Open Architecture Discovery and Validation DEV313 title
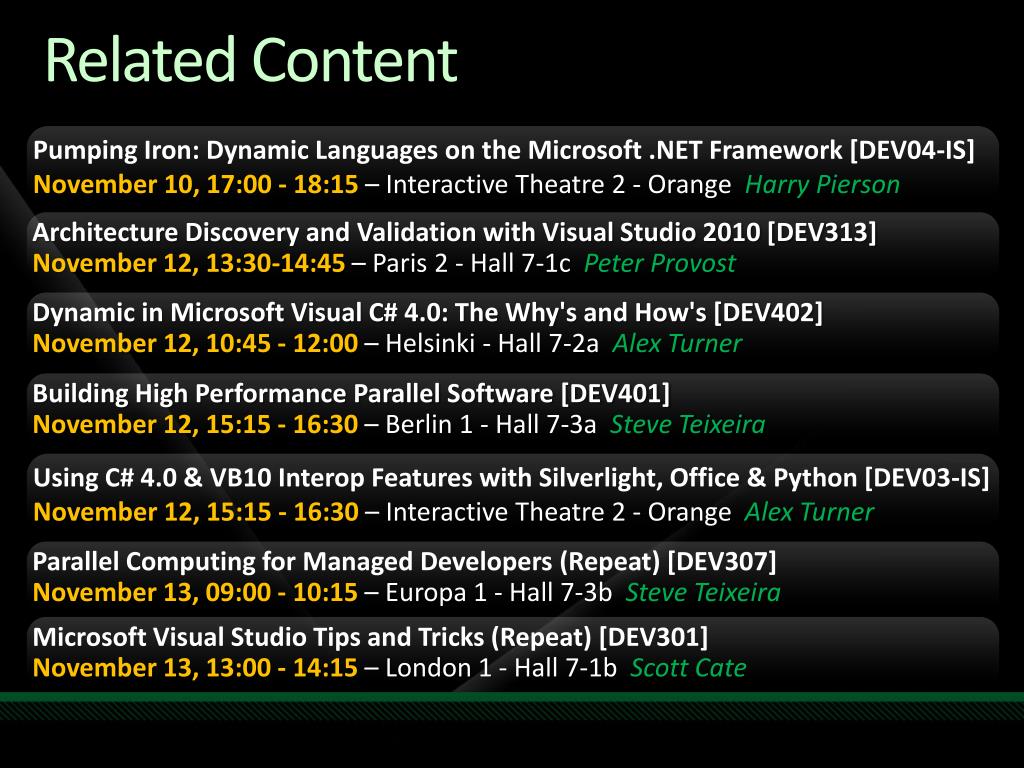Screen dimensions: 1024x768 click(455, 232)
